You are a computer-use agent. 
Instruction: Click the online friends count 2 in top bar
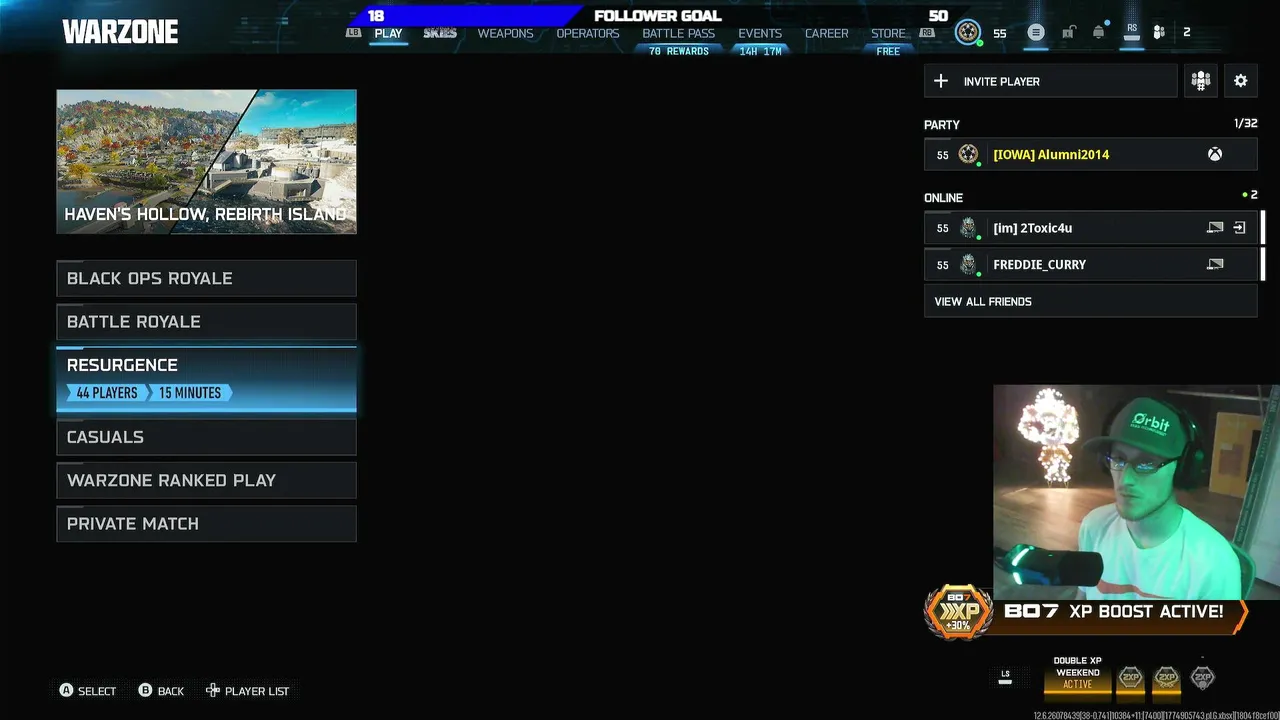point(1187,32)
